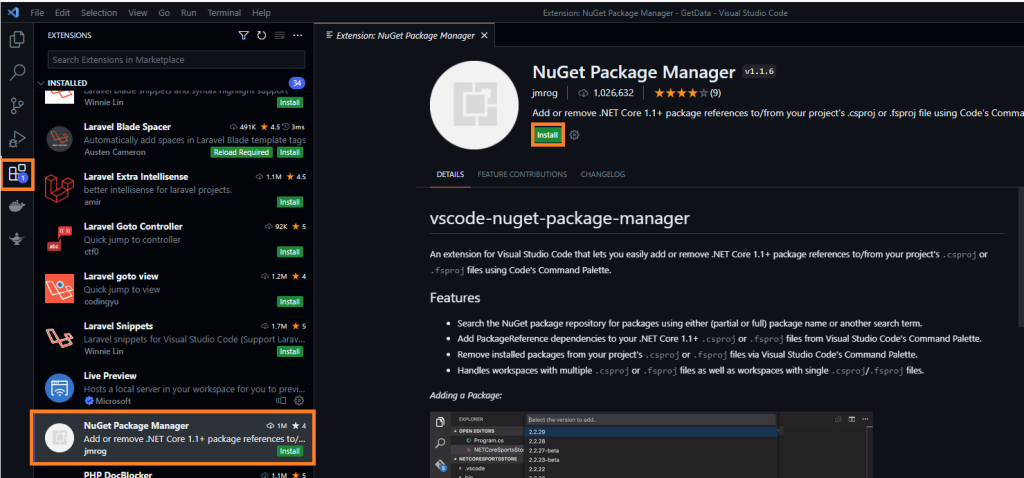Viewport: 1024px width, 478px height.
Task: Open the Run and Debug view
Action: (18, 138)
